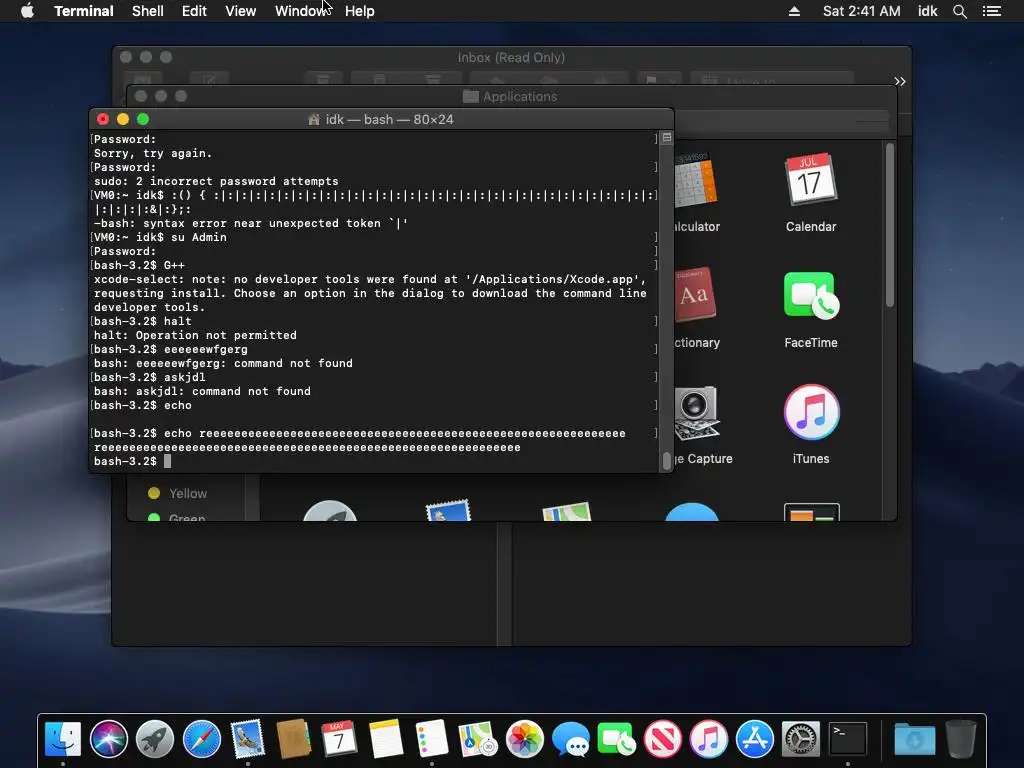Viewport: 1024px width, 768px height.
Task: Open the View menu
Action: [240, 11]
